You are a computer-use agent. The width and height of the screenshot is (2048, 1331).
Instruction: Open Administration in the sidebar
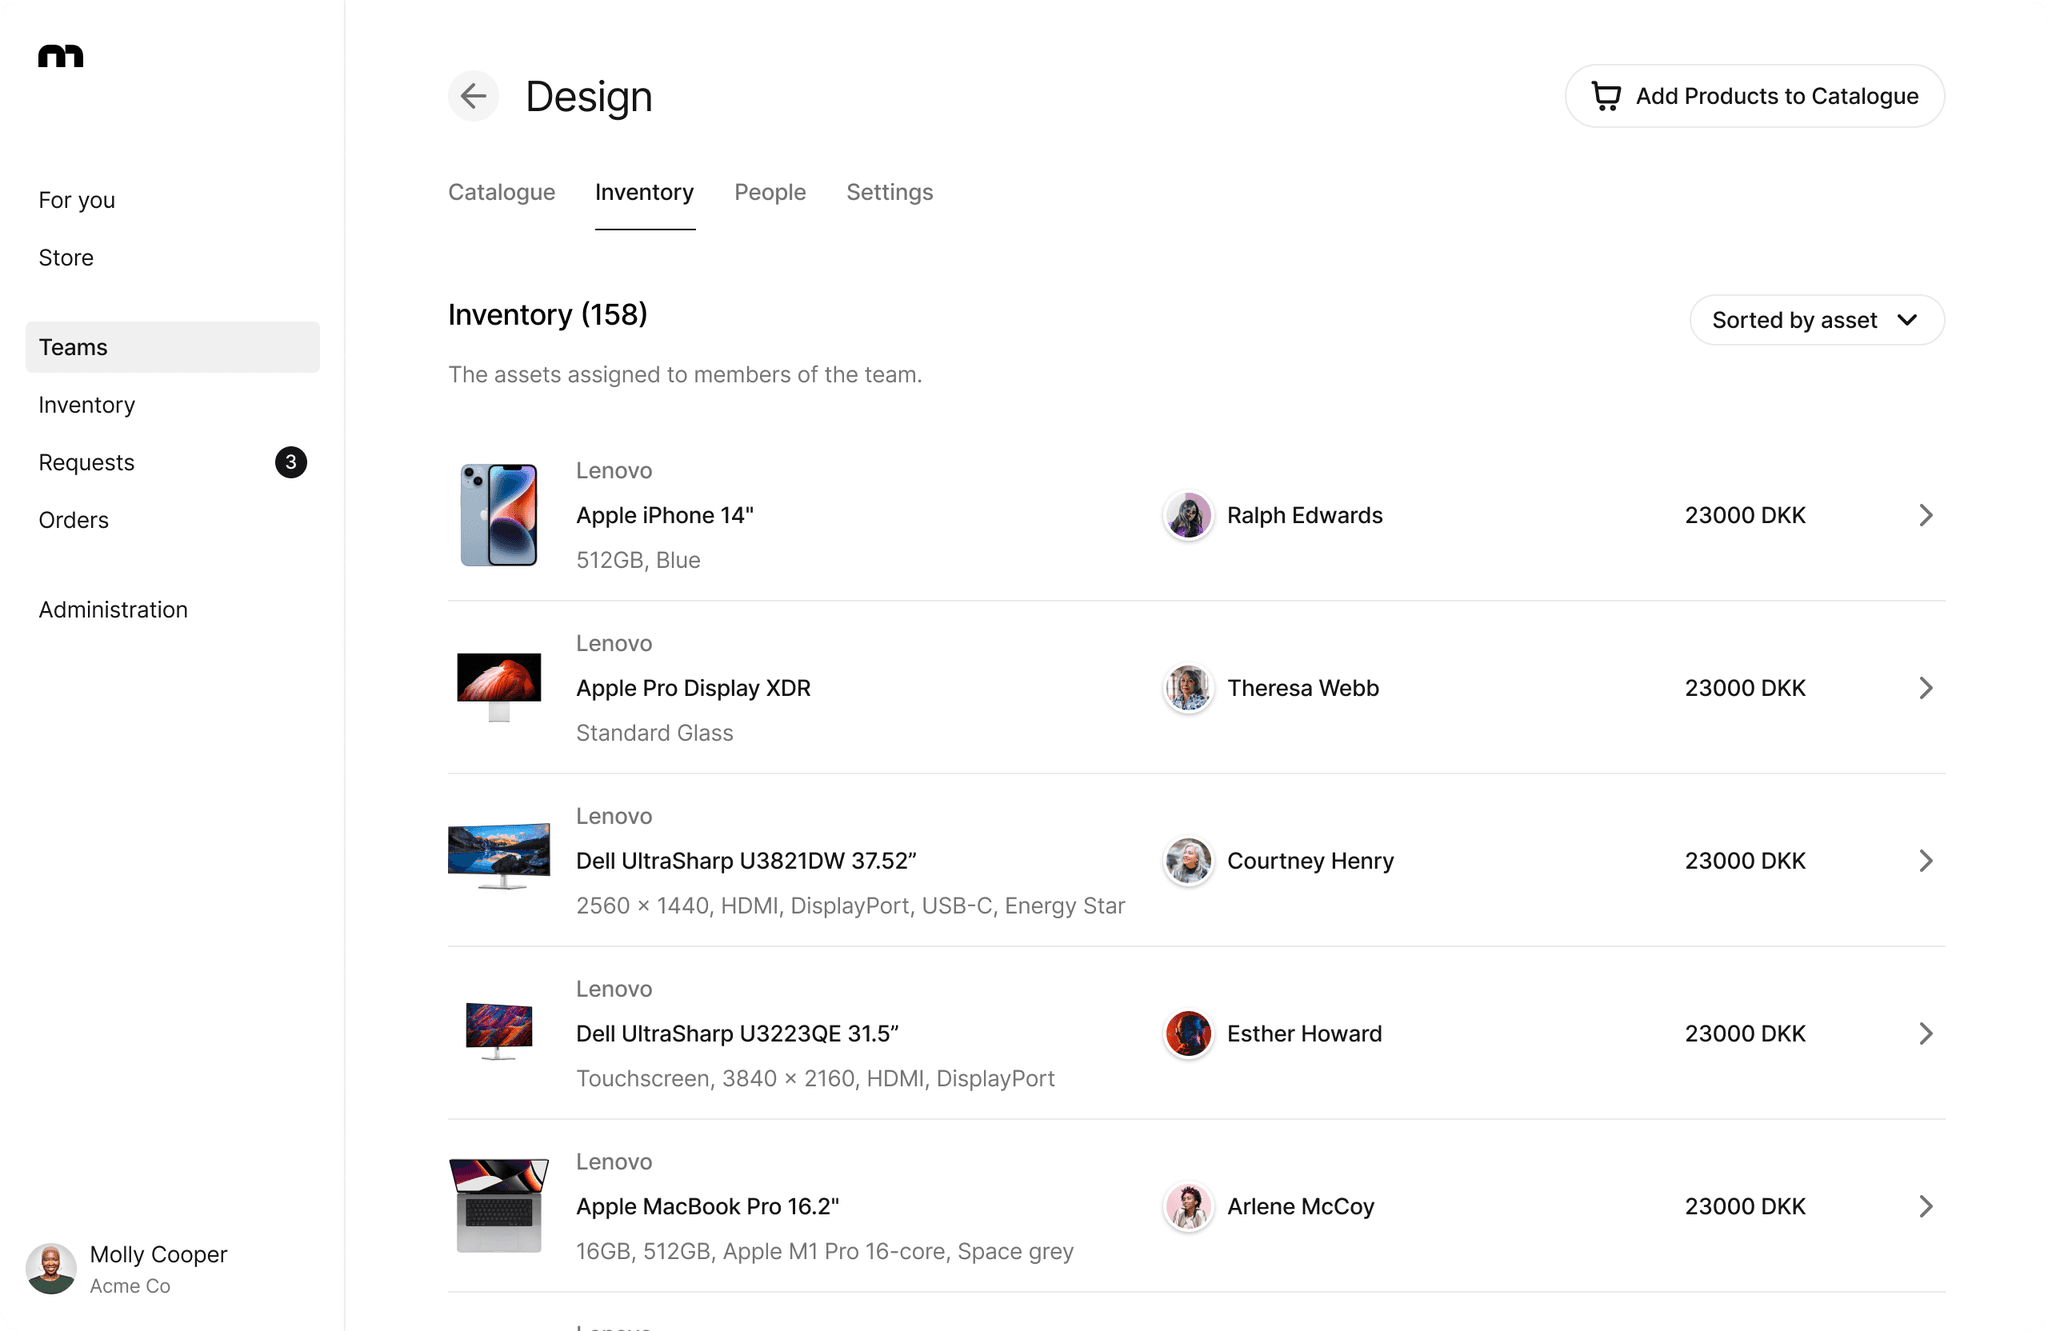113,610
